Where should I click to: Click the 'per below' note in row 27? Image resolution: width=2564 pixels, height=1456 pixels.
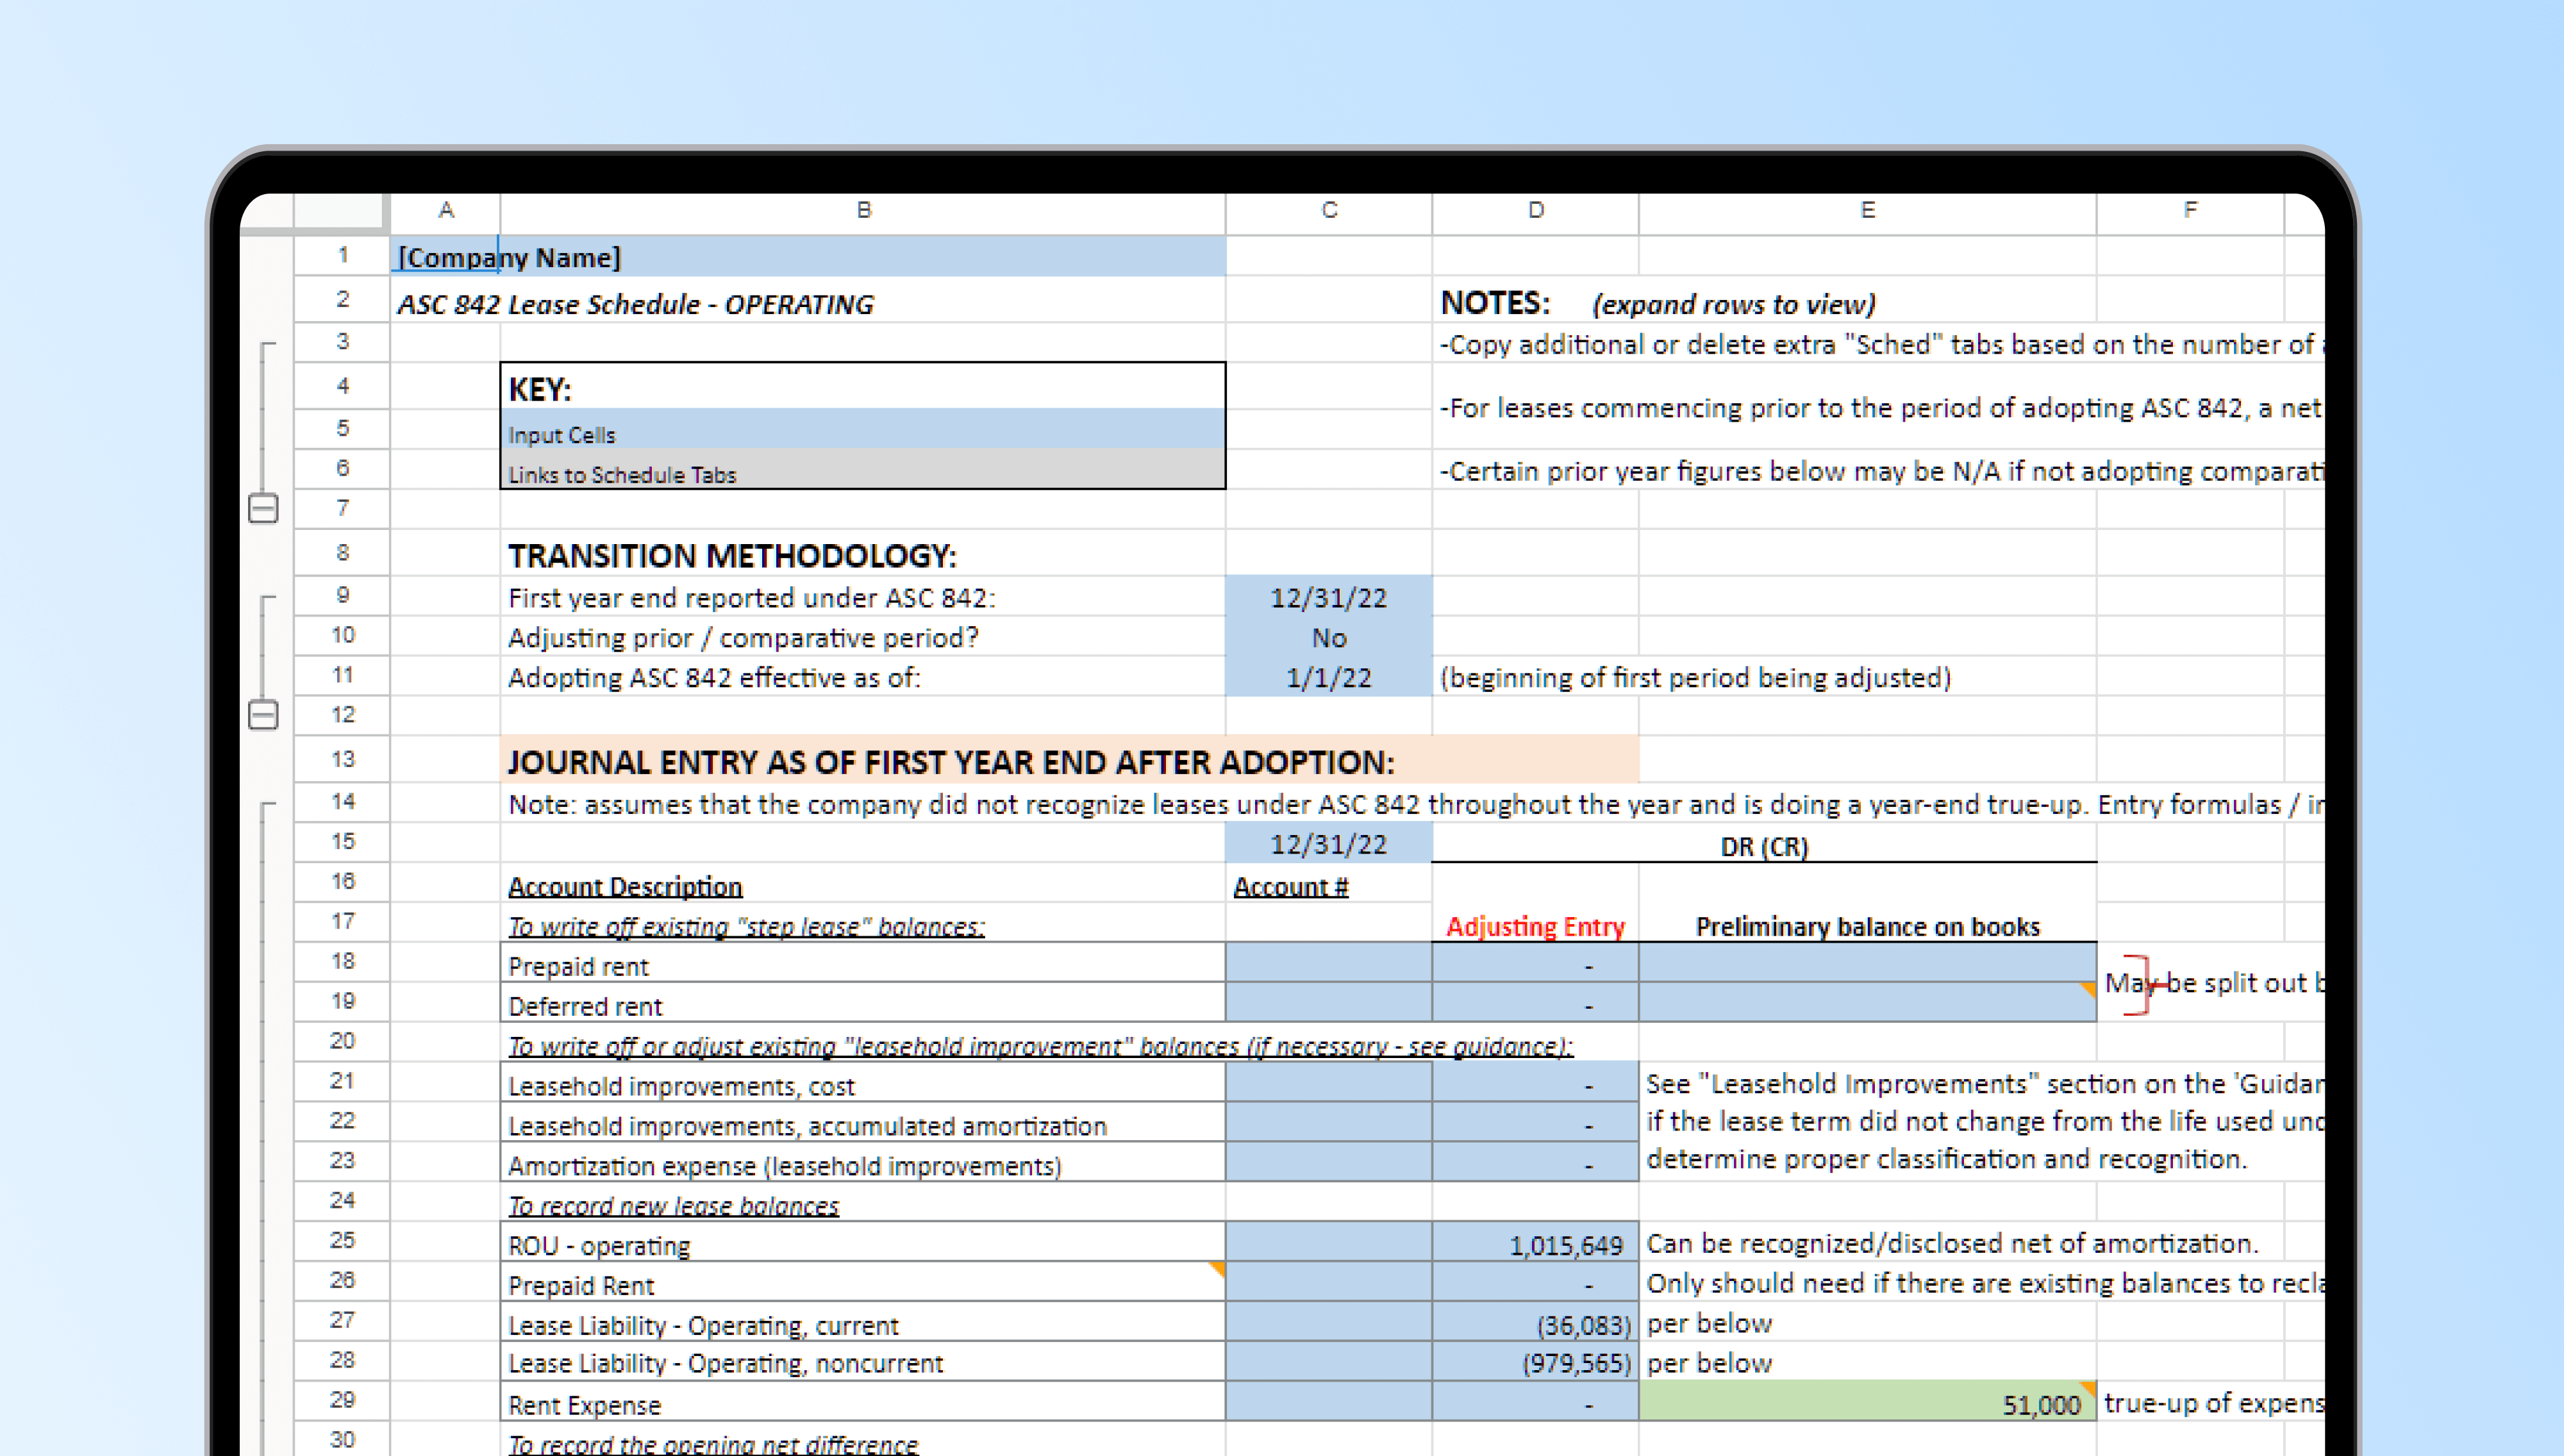(x=1709, y=1323)
